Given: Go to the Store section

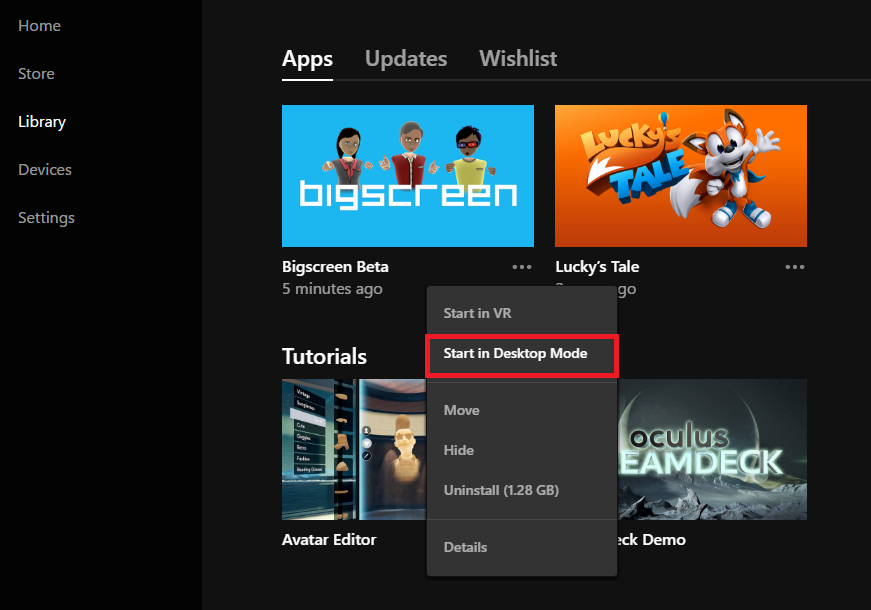Looking at the screenshot, I should coord(36,73).
